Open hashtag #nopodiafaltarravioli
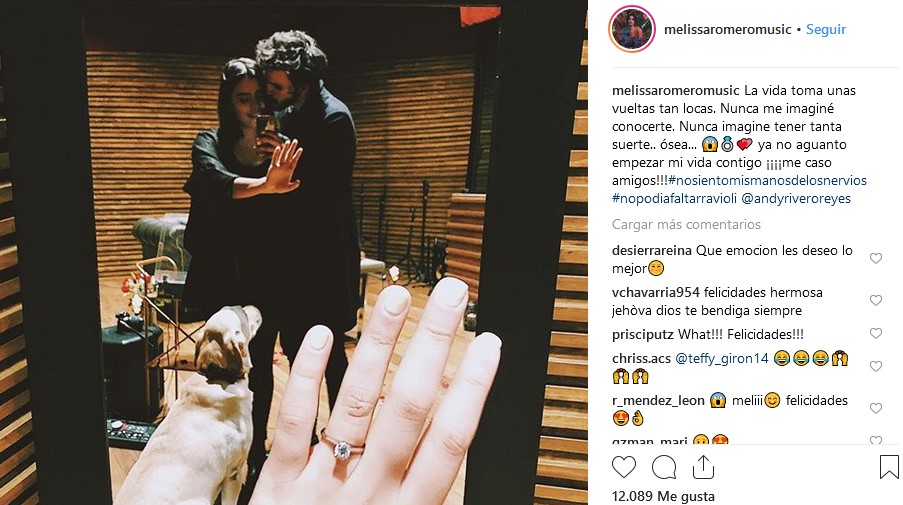 (x=674, y=199)
